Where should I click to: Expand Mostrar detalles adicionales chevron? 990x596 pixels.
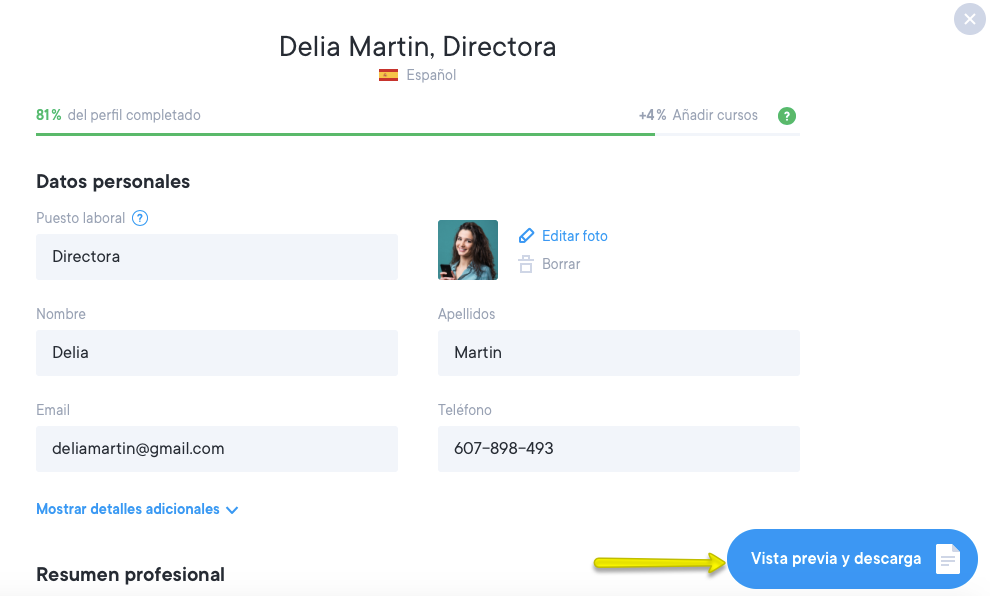coord(232,510)
